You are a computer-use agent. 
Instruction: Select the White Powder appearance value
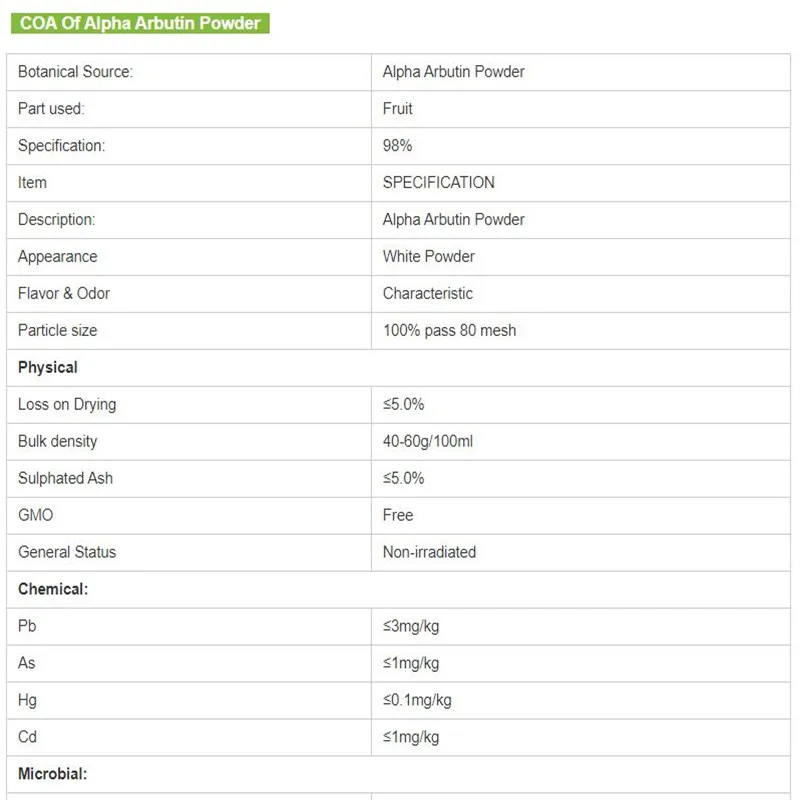click(428, 257)
